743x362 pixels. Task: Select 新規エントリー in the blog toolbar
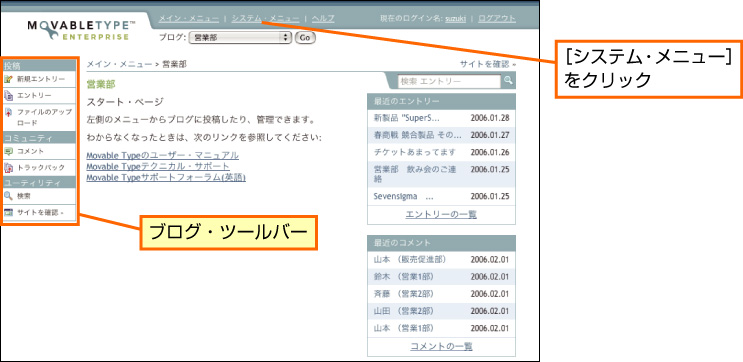pyautogui.click(x=41, y=79)
